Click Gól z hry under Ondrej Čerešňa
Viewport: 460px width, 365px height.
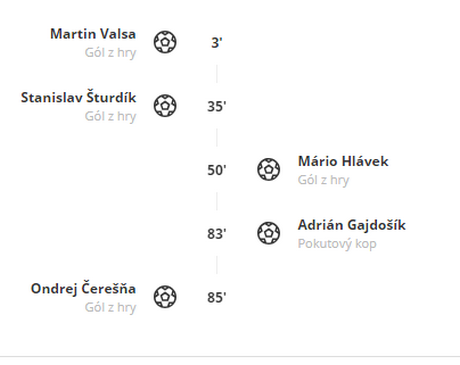tap(110, 307)
